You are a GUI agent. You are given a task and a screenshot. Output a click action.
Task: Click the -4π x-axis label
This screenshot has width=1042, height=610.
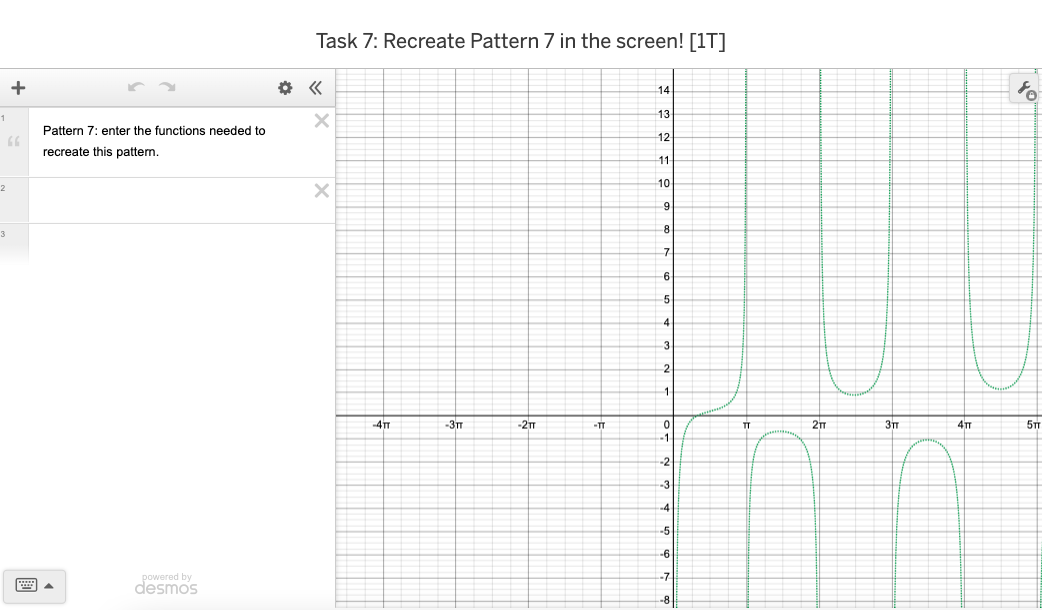(380, 425)
